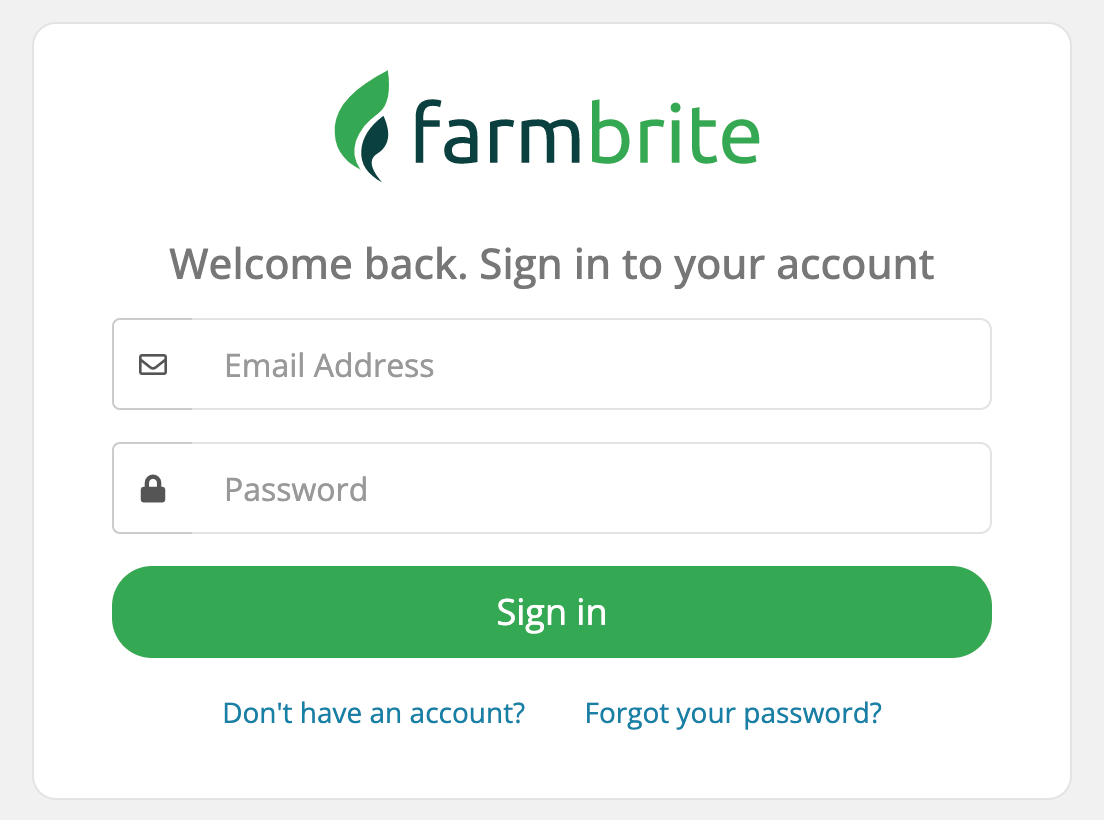Click the empty white space below the links
The width and height of the screenshot is (1104, 820).
552,765
